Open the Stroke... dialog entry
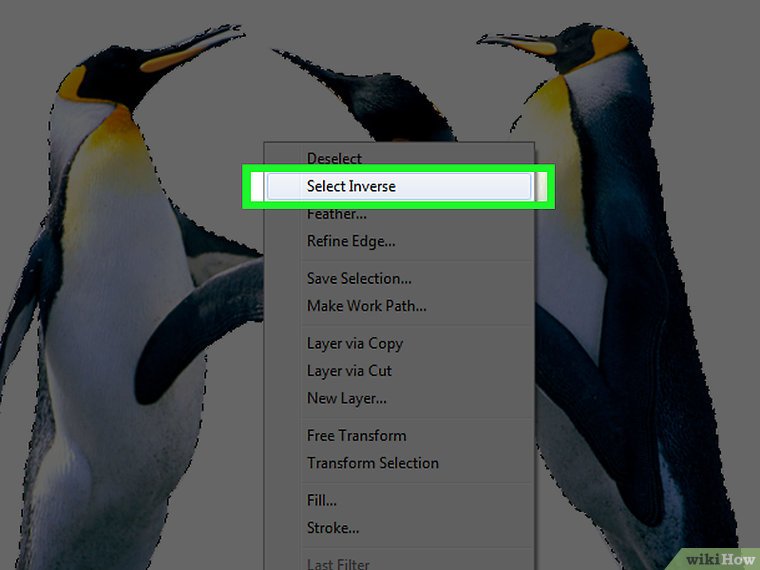Viewport: 760px width, 570px height. coord(332,528)
